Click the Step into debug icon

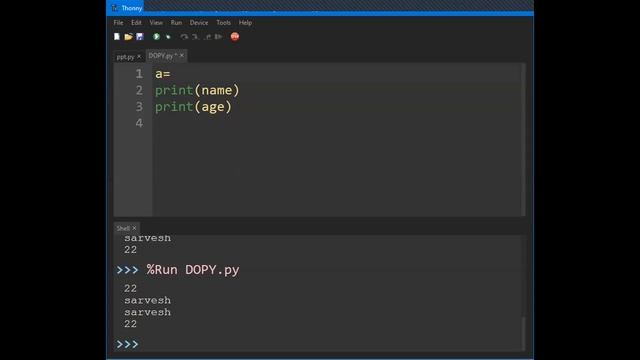[196, 37]
